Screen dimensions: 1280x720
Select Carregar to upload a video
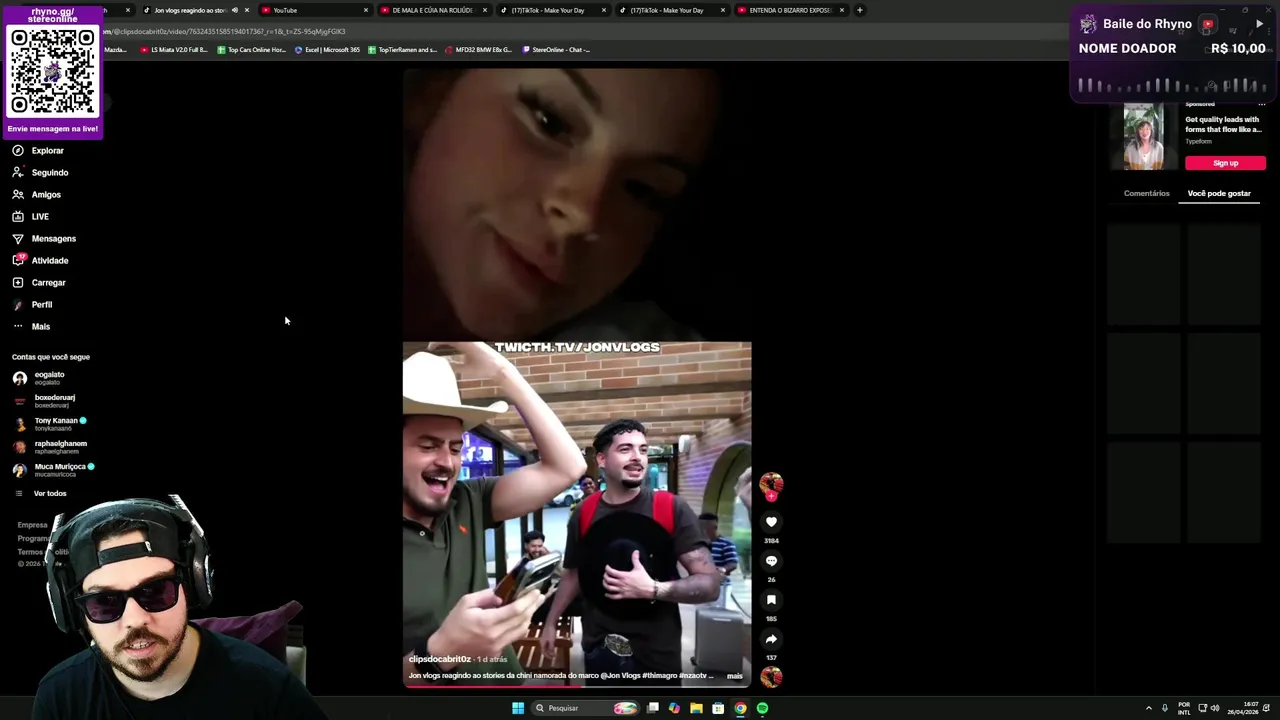pos(39,283)
